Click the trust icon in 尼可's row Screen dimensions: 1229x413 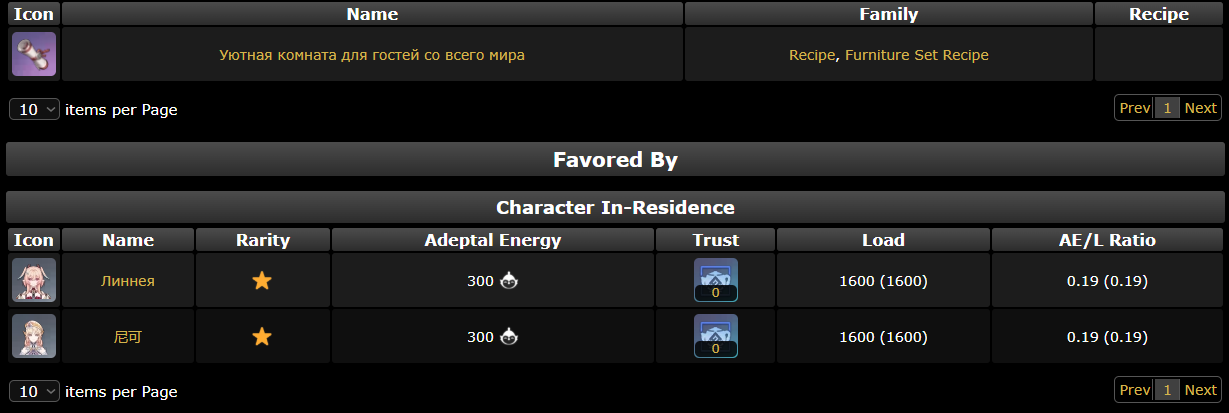pyautogui.click(x=715, y=336)
